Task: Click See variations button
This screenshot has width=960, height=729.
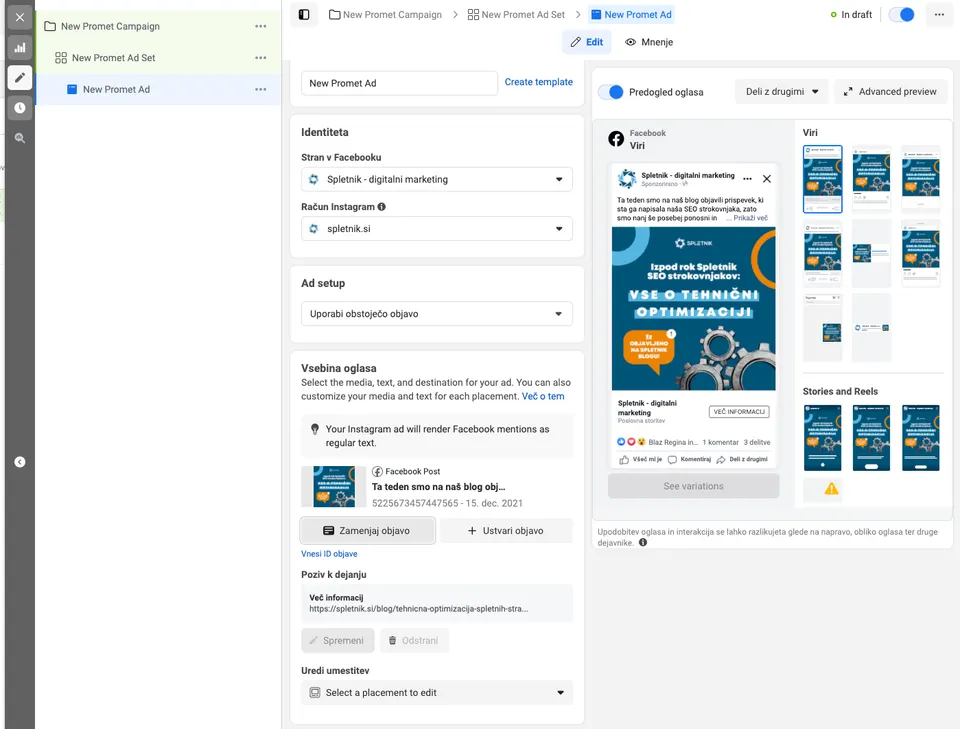Action: (693, 486)
